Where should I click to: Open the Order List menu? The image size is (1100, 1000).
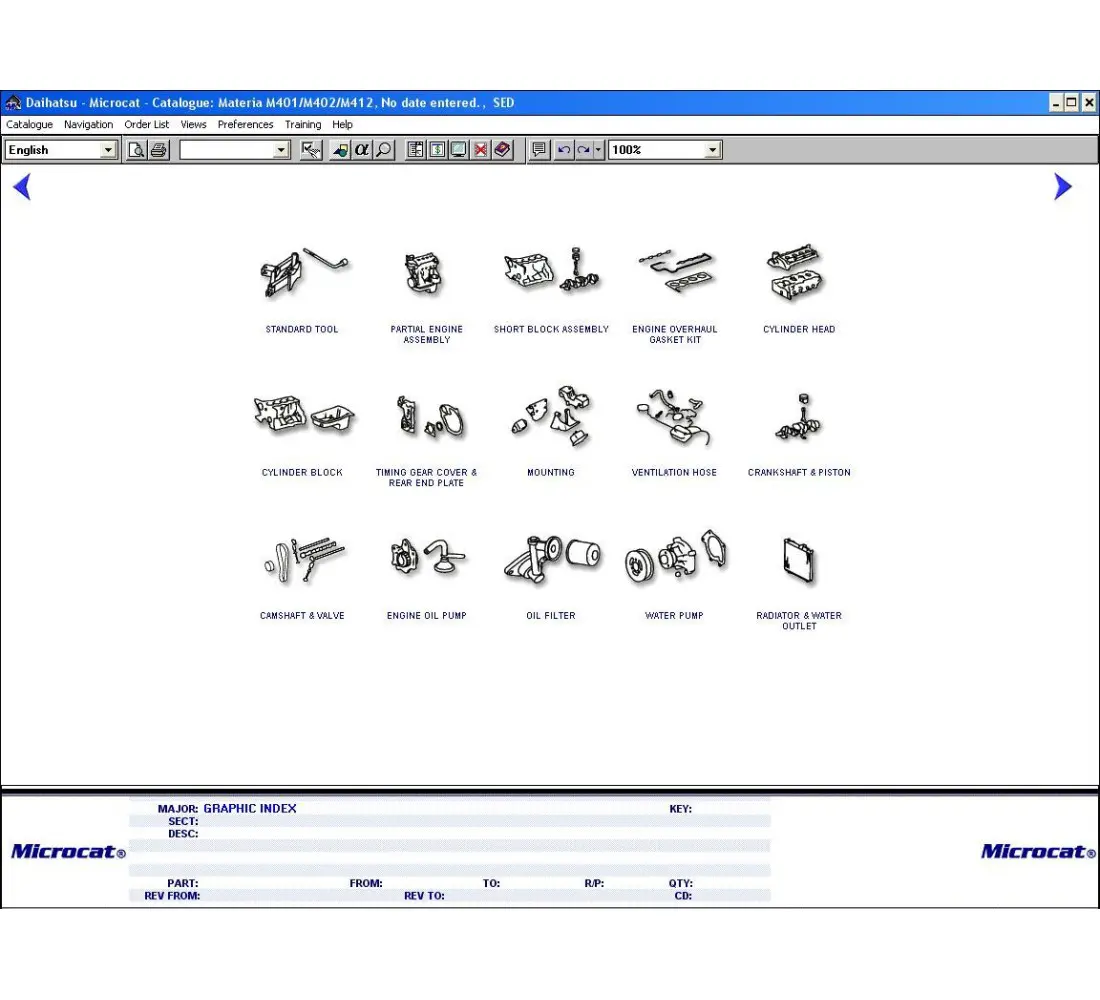pyautogui.click(x=147, y=124)
